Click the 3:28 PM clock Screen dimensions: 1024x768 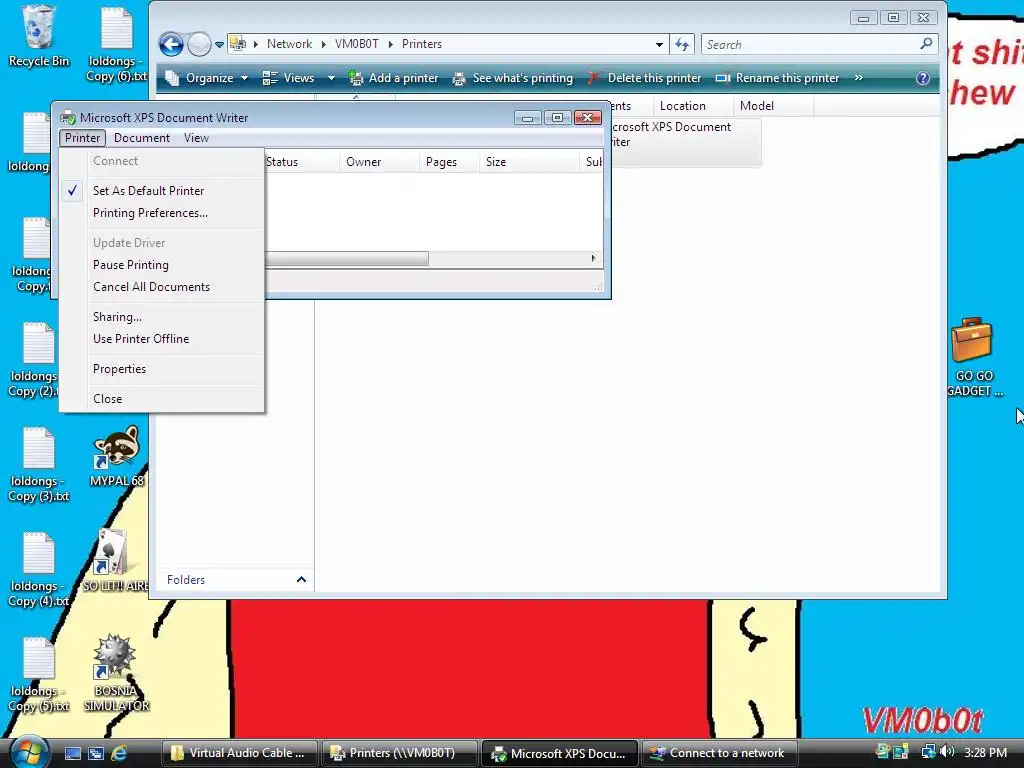pos(985,753)
